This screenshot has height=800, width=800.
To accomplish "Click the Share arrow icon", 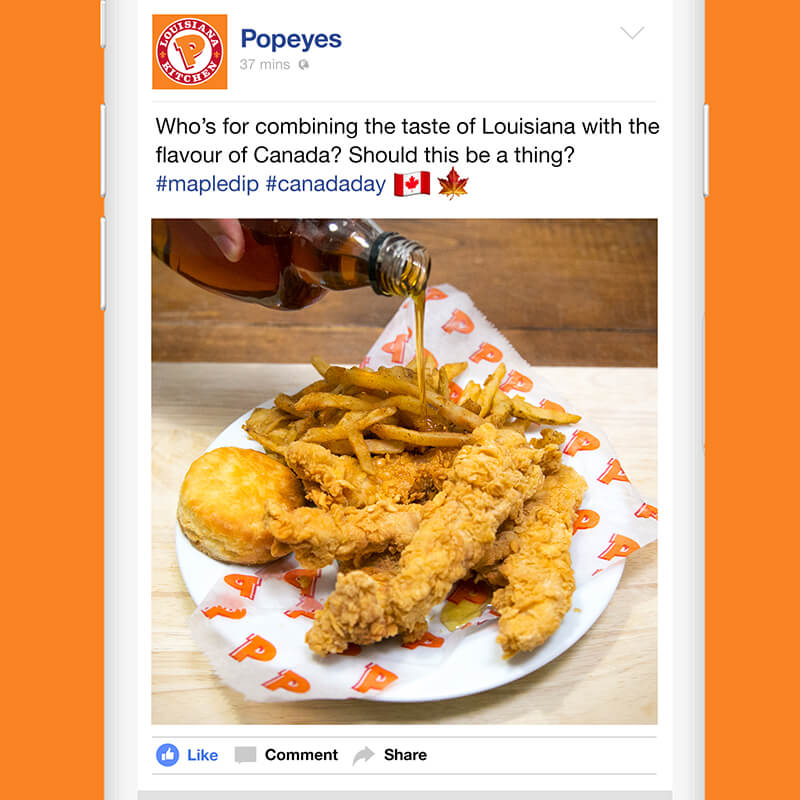I will 363,755.
